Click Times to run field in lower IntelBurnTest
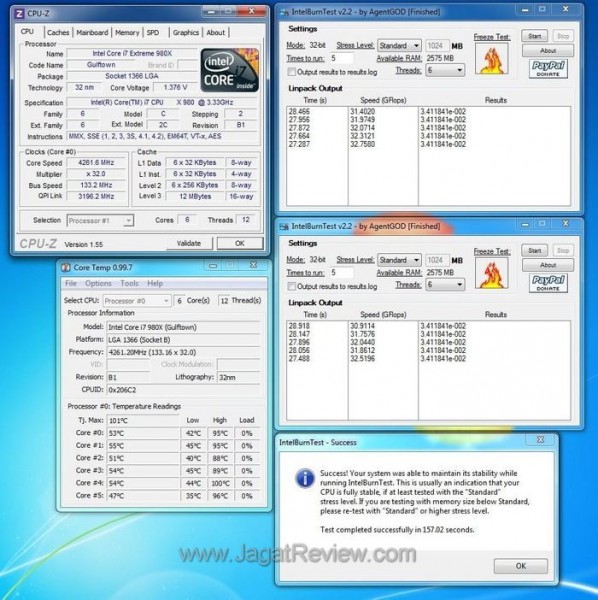The height and width of the screenshot is (600, 598). click(341, 272)
